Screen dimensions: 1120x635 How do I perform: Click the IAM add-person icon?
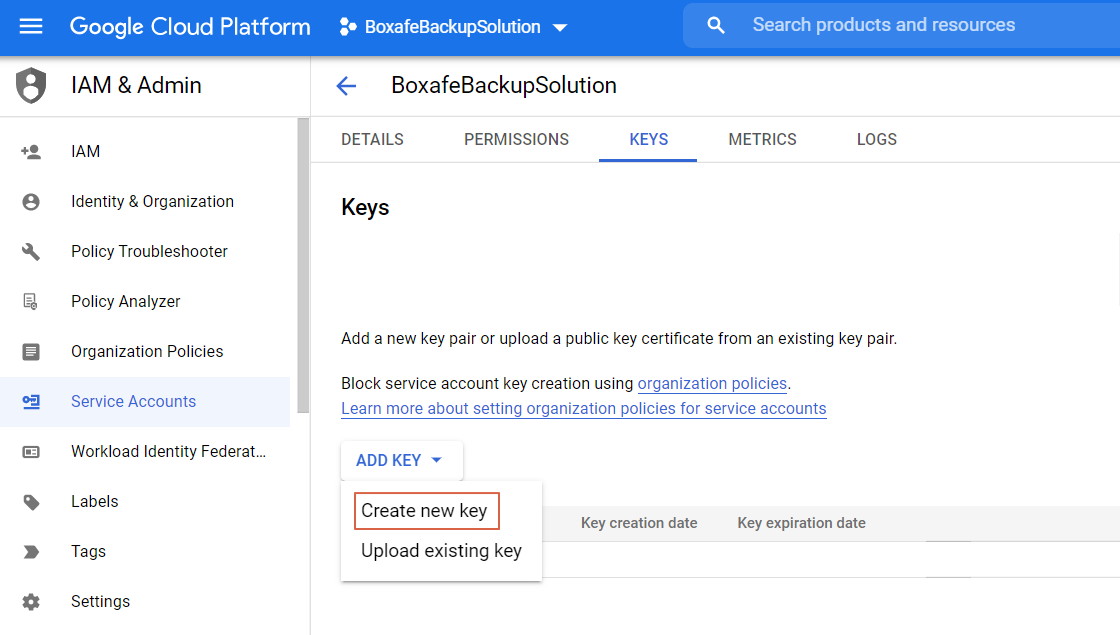click(31, 152)
